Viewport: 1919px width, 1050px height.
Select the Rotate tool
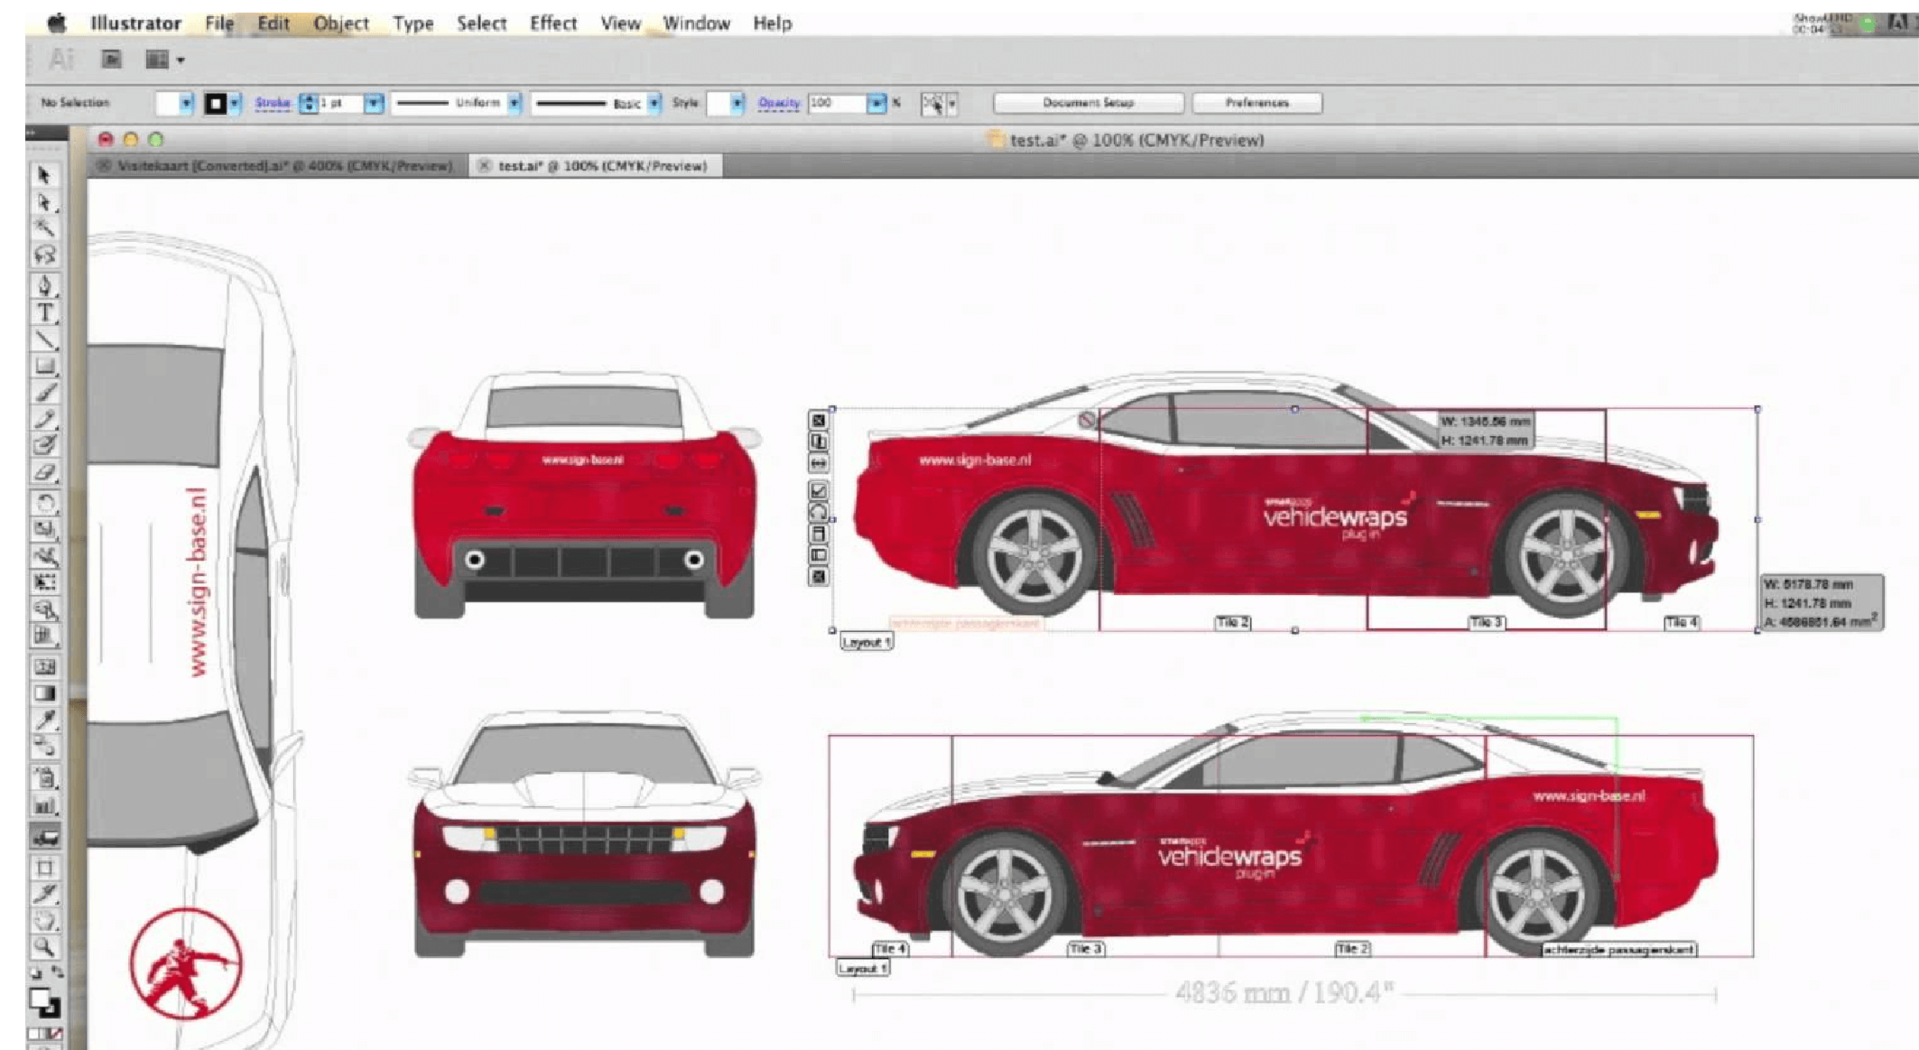pos(44,503)
